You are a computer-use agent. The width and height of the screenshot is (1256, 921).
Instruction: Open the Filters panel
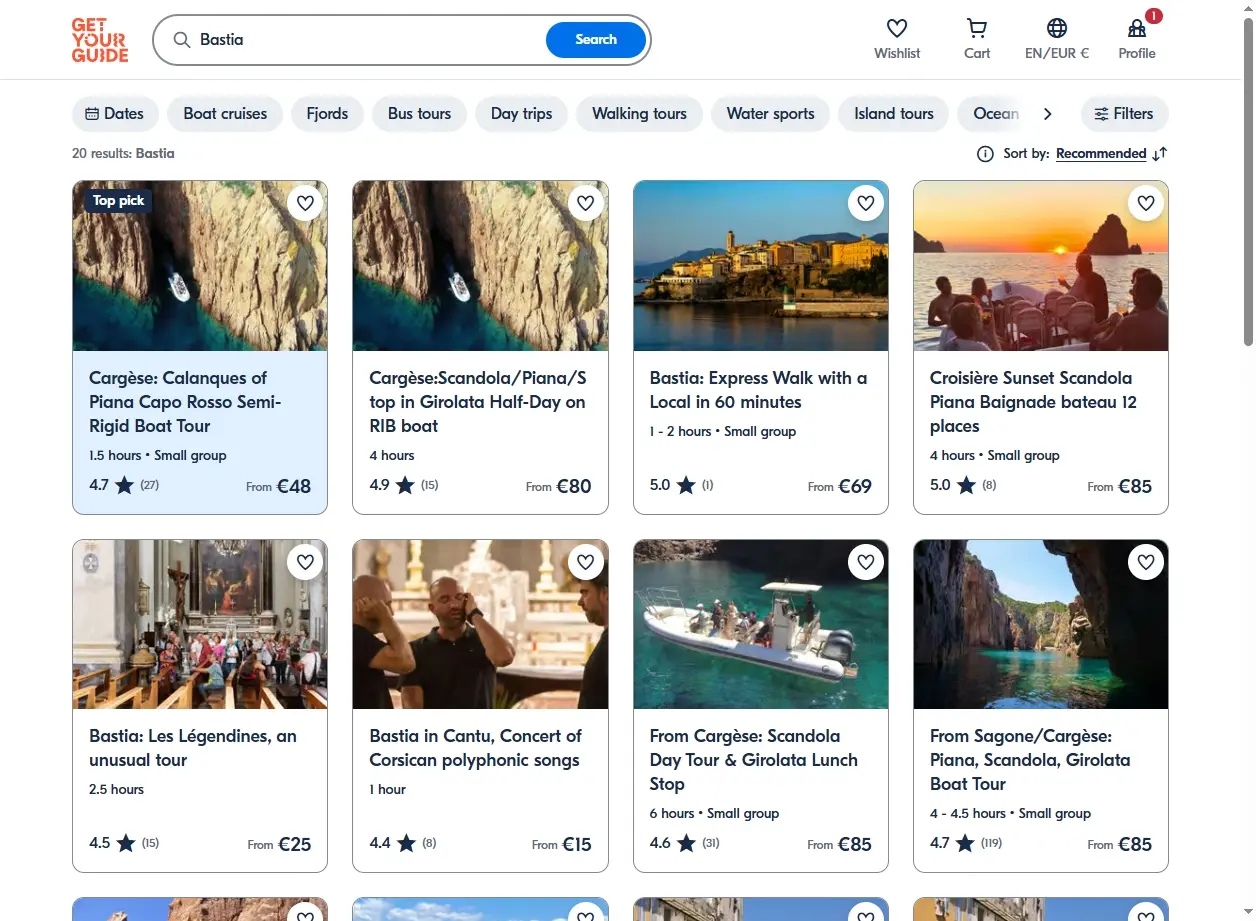coord(1124,114)
